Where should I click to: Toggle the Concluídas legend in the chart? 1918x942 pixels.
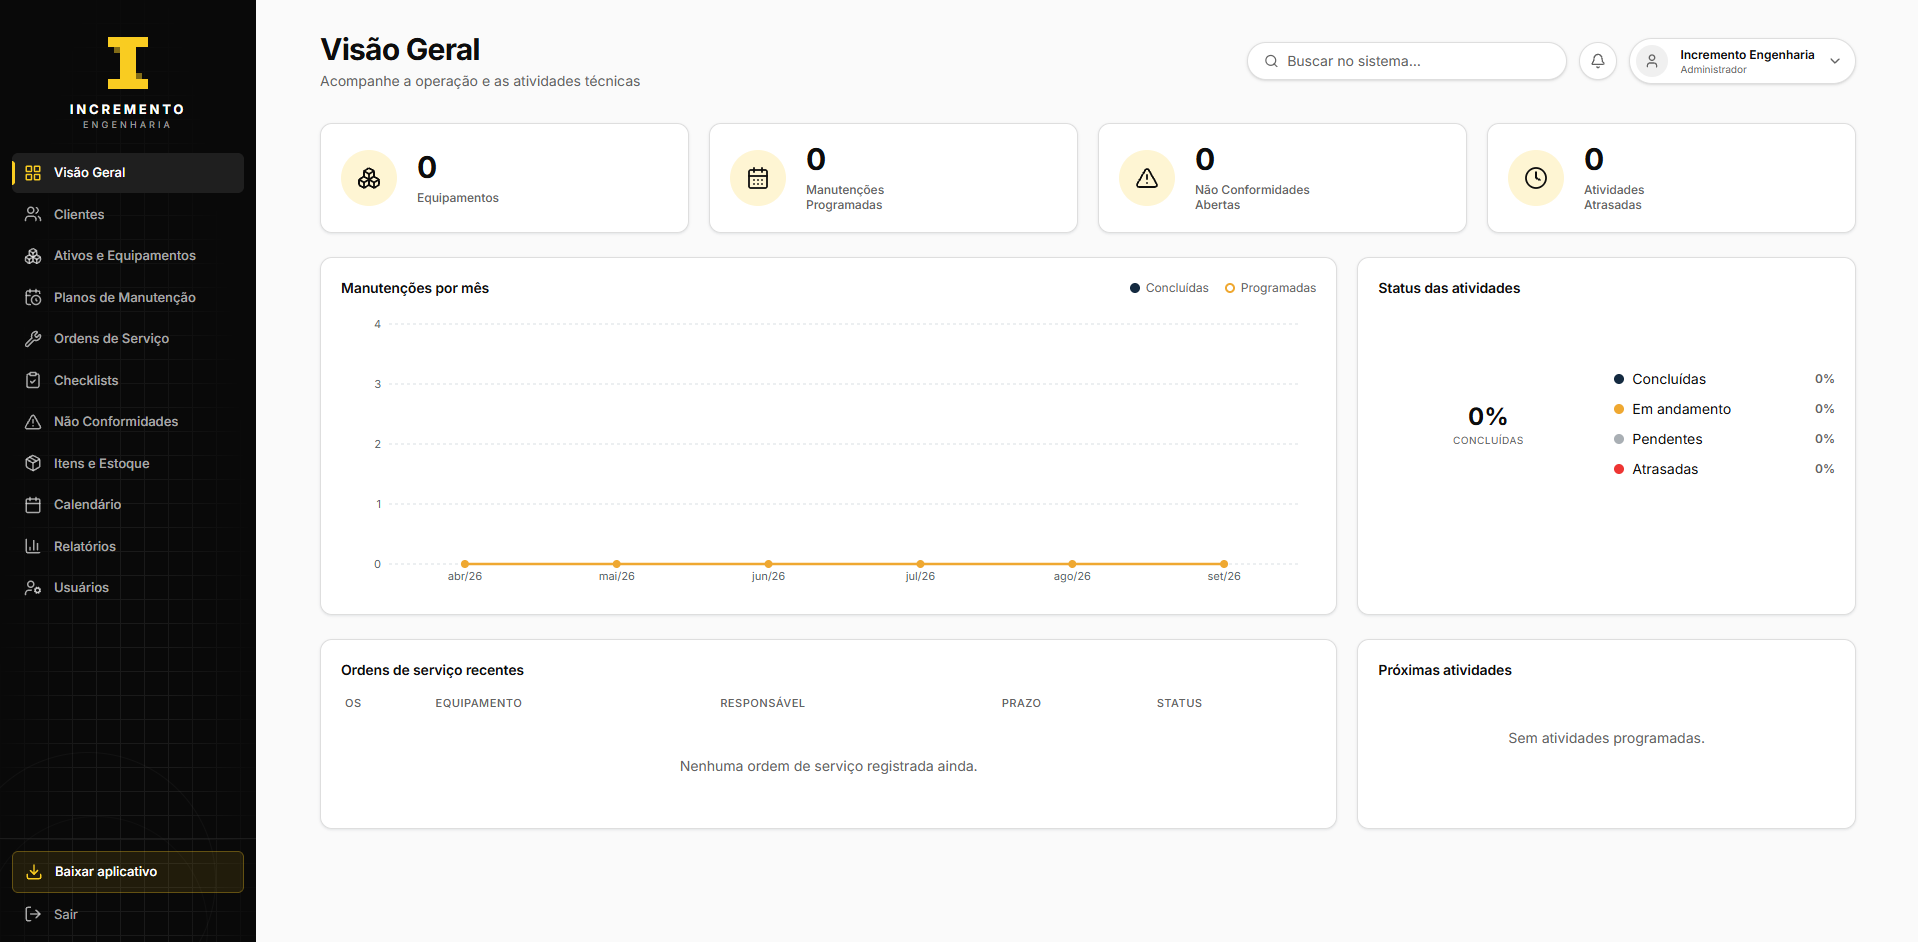(x=1169, y=288)
